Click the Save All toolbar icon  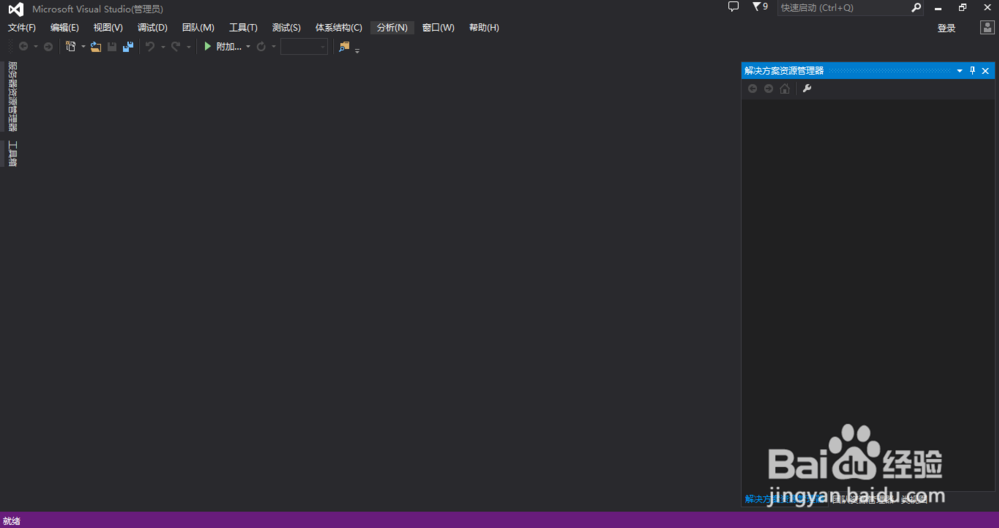[x=128, y=47]
